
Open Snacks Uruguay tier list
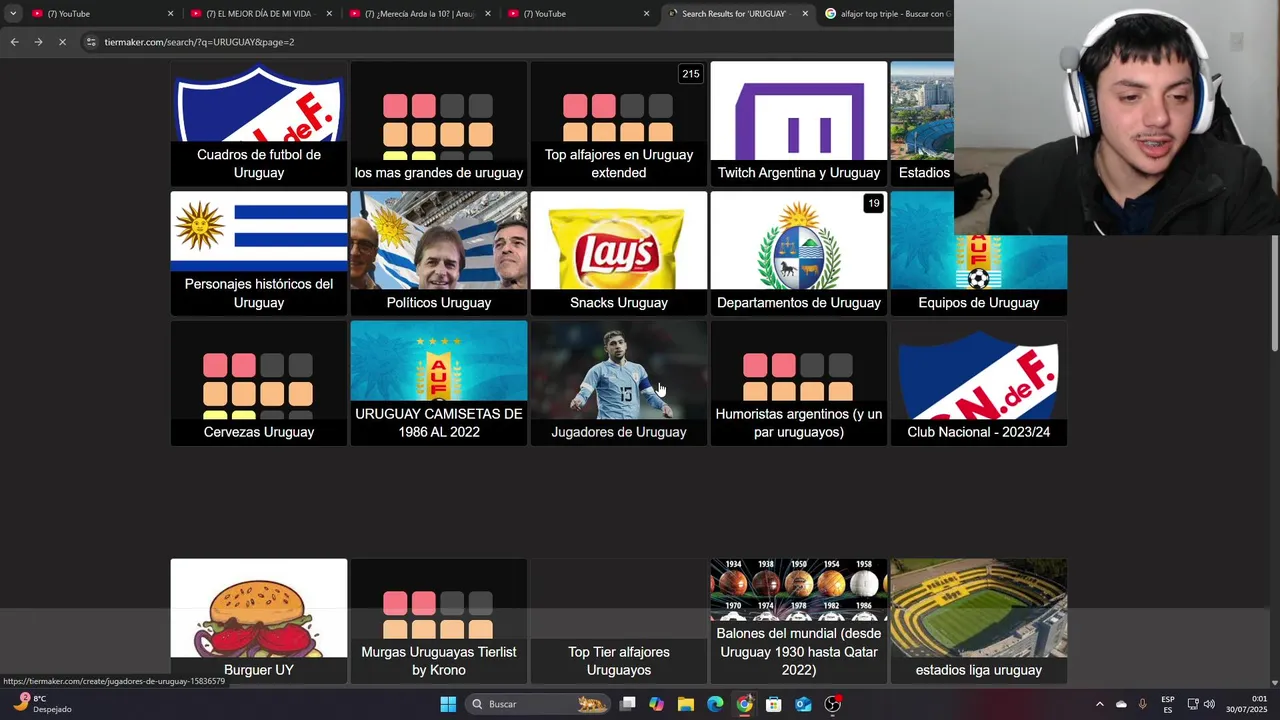(619, 254)
